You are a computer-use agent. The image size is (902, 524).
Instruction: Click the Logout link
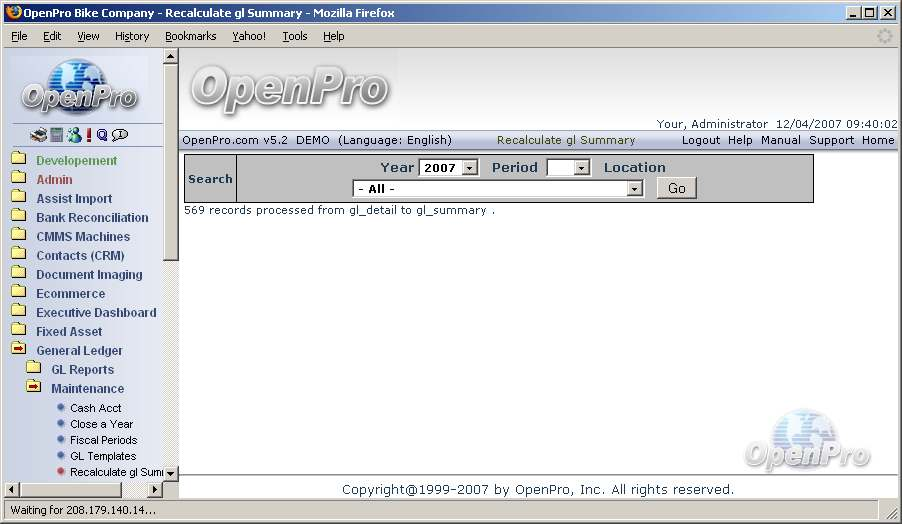700,140
